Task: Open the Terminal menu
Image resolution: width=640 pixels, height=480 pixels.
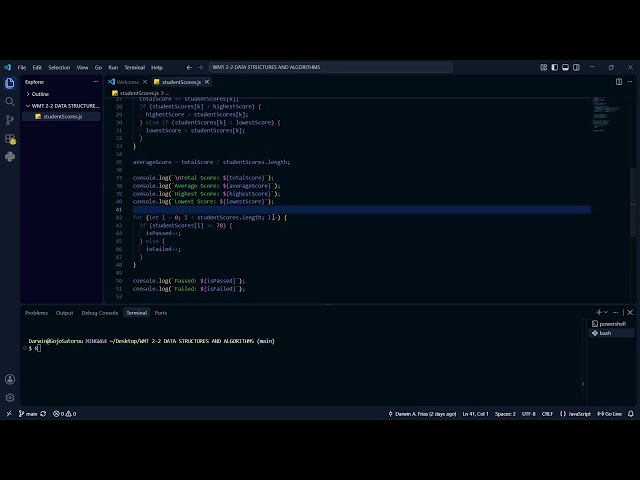Action: pos(135,67)
